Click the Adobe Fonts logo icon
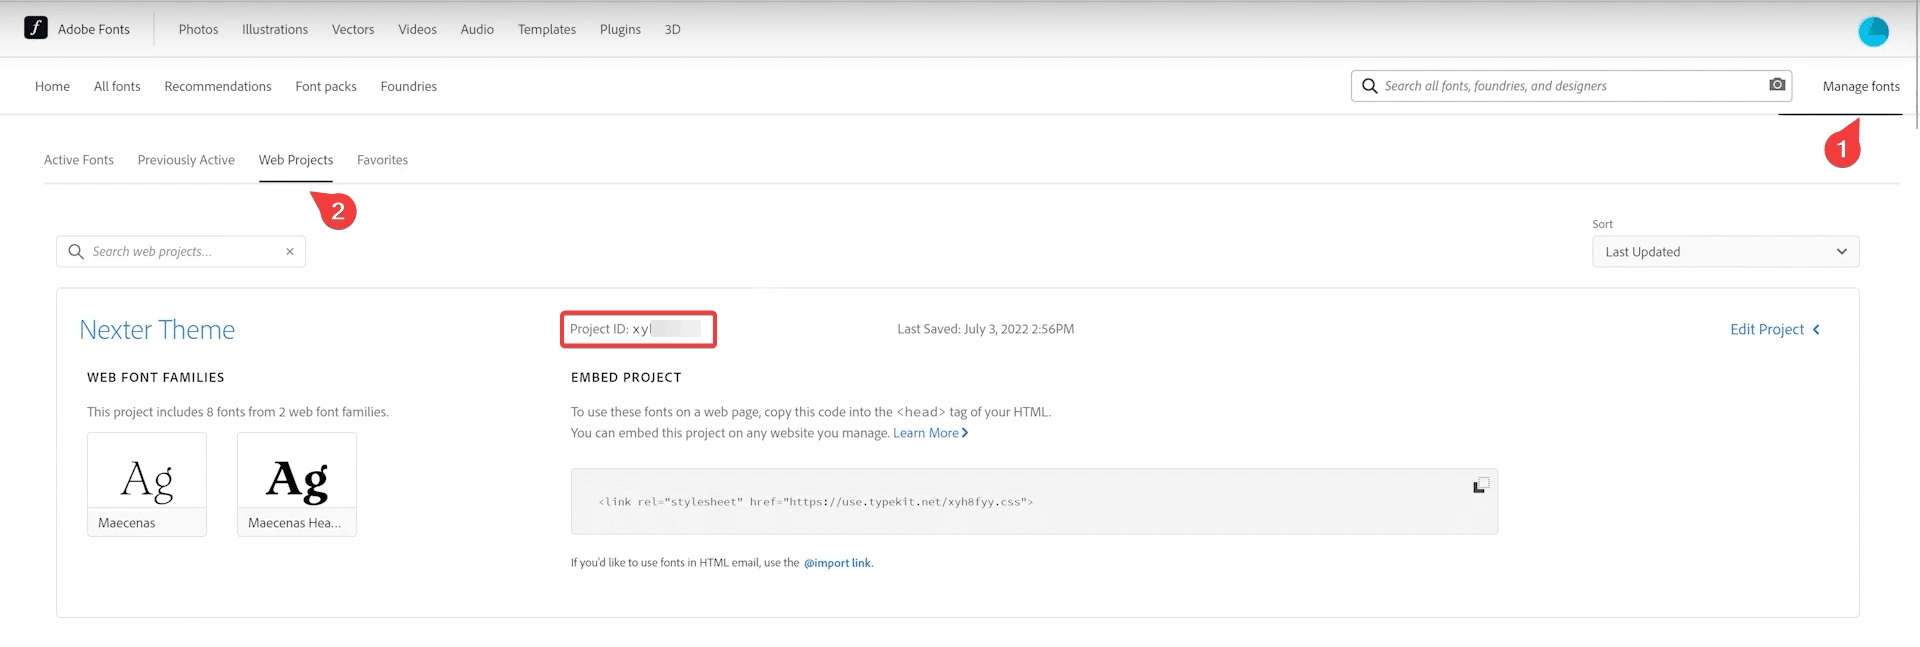Viewport: 1920px width, 647px height. pyautogui.click(x=36, y=28)
